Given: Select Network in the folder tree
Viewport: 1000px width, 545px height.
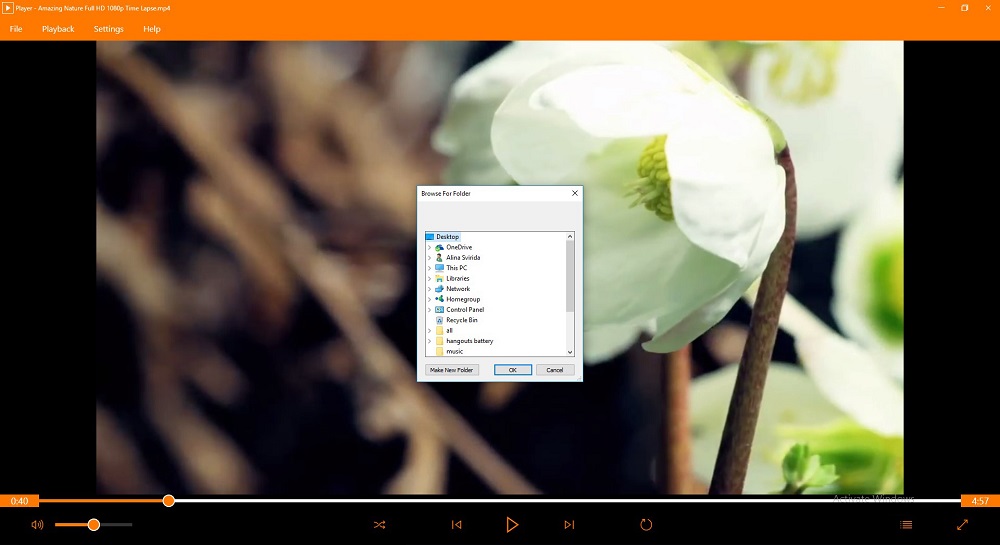Looking at the screenshot, I should point(458,289).
